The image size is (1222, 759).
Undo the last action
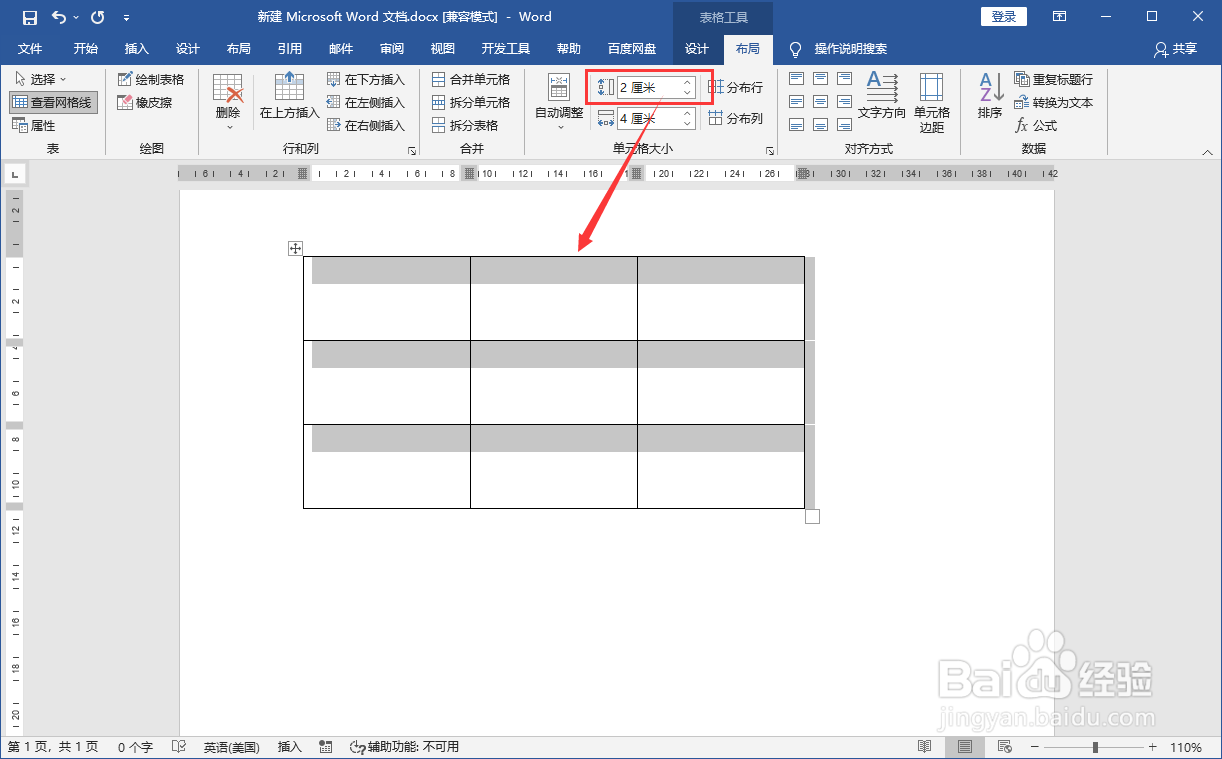coord(59,17)
